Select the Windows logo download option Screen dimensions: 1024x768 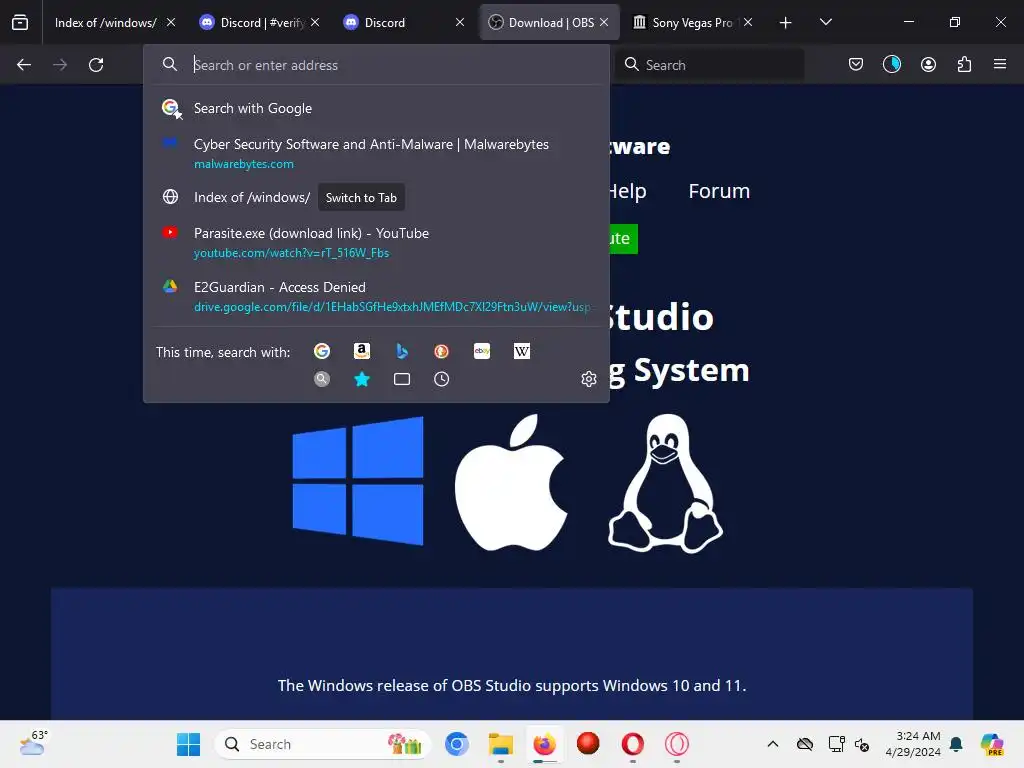pos(358,481)
